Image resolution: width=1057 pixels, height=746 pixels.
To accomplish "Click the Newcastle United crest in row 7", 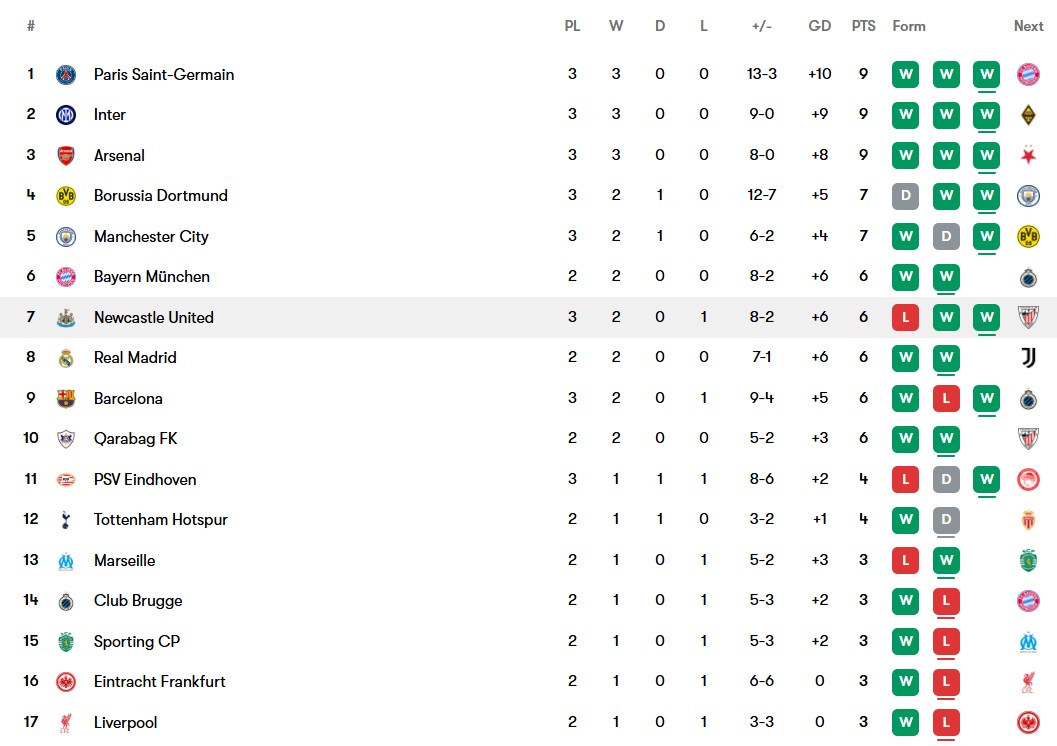I will [66, 317].
